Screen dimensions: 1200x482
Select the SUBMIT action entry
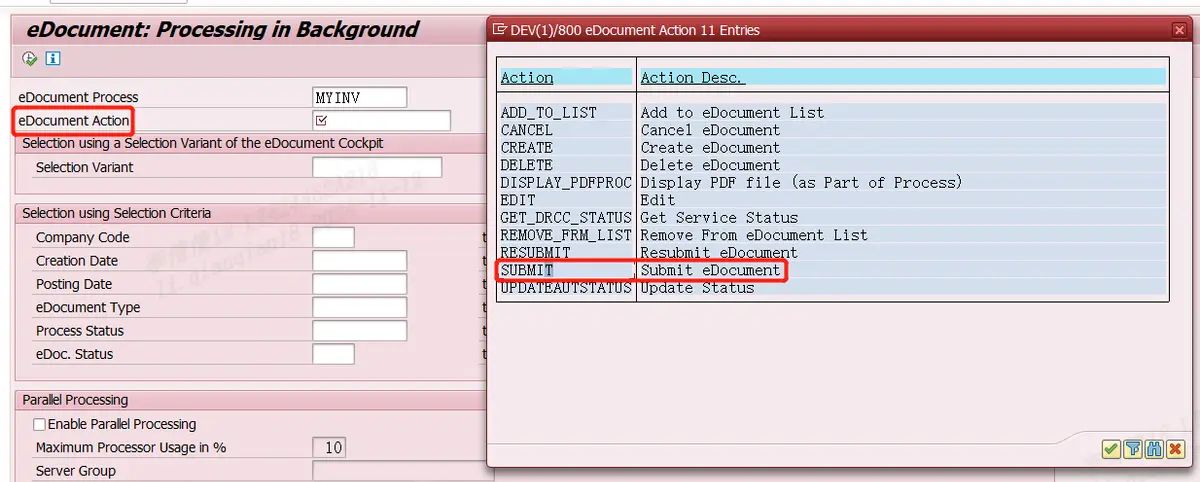527,270
